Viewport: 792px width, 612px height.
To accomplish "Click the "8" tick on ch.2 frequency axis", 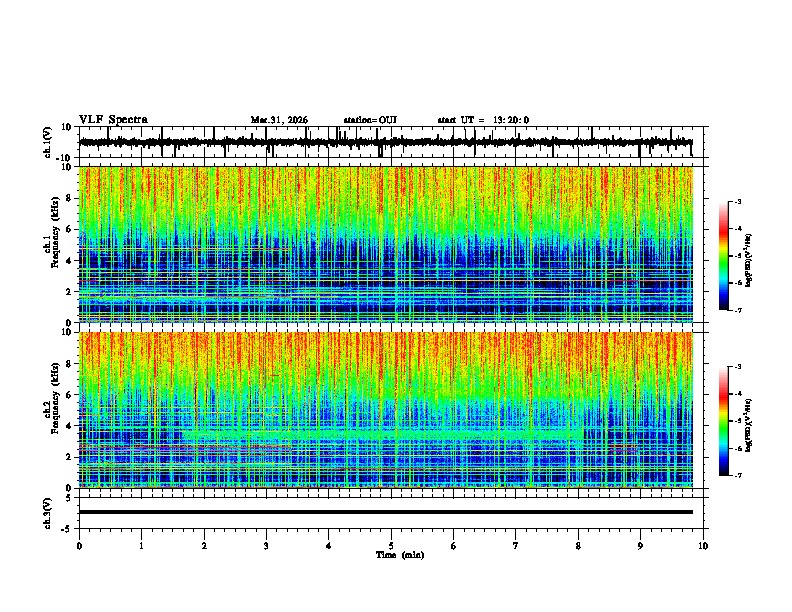I will click(x=70, y=364).
